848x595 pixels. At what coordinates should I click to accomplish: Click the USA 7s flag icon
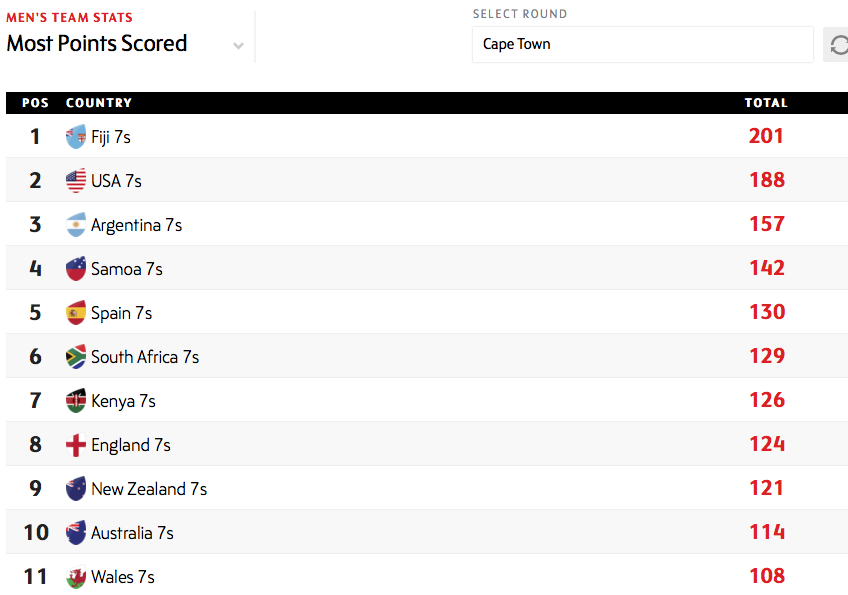click(76, 181)
